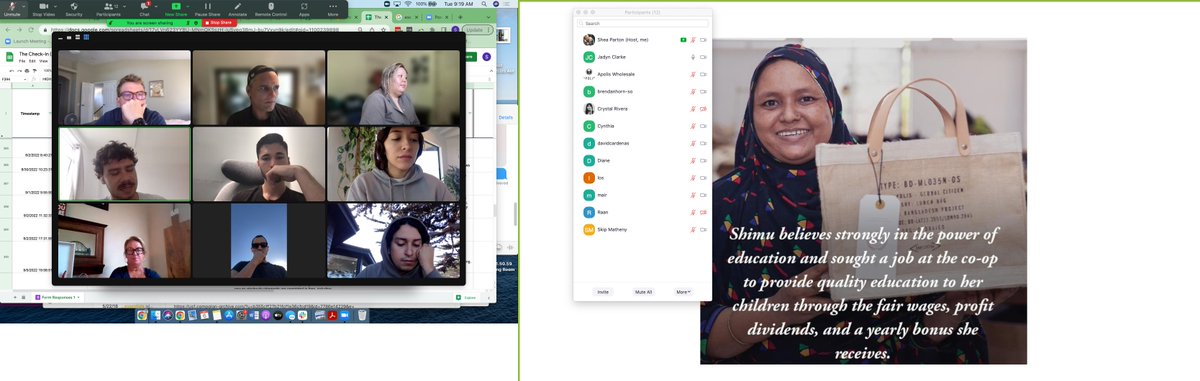1200x381 pixels.
Task: Click Mute All in Participants window
Action: (x=644, y=292)
